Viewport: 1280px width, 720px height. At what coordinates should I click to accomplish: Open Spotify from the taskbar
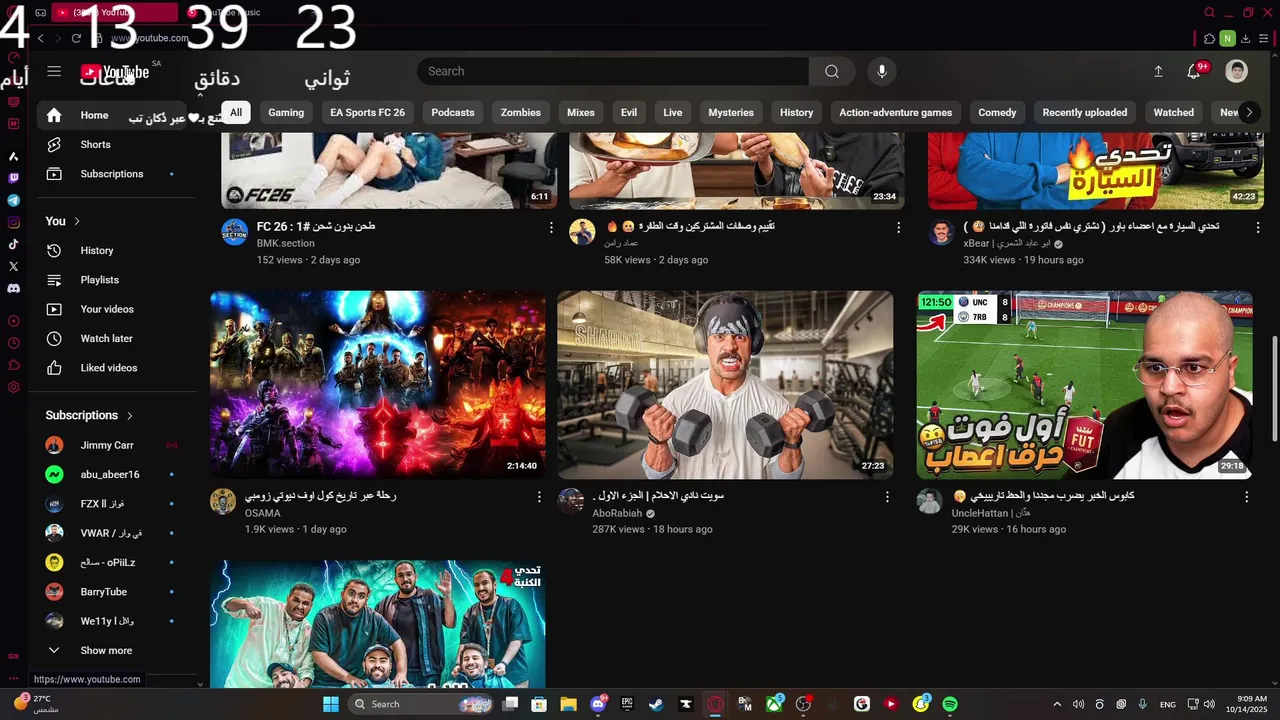click(950, 704)
